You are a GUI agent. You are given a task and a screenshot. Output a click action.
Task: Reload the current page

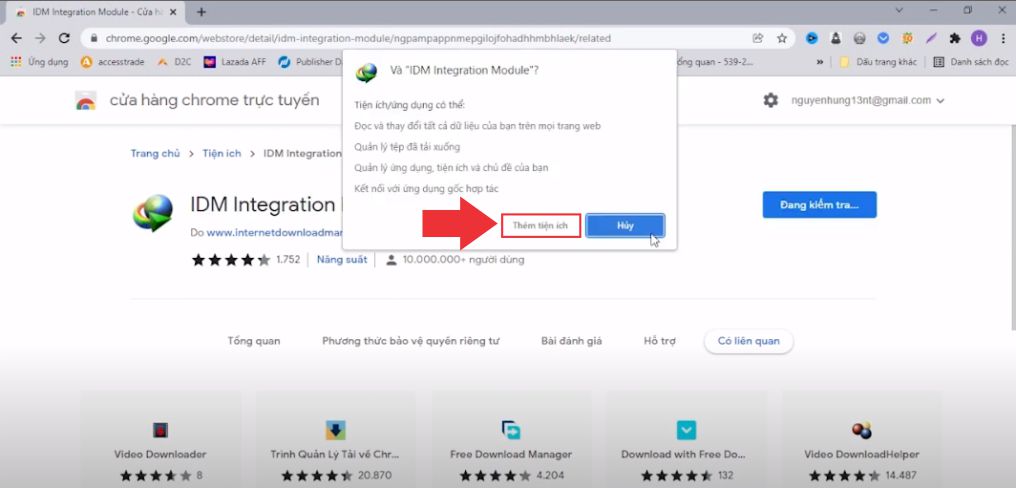click(x=64, y=38)
